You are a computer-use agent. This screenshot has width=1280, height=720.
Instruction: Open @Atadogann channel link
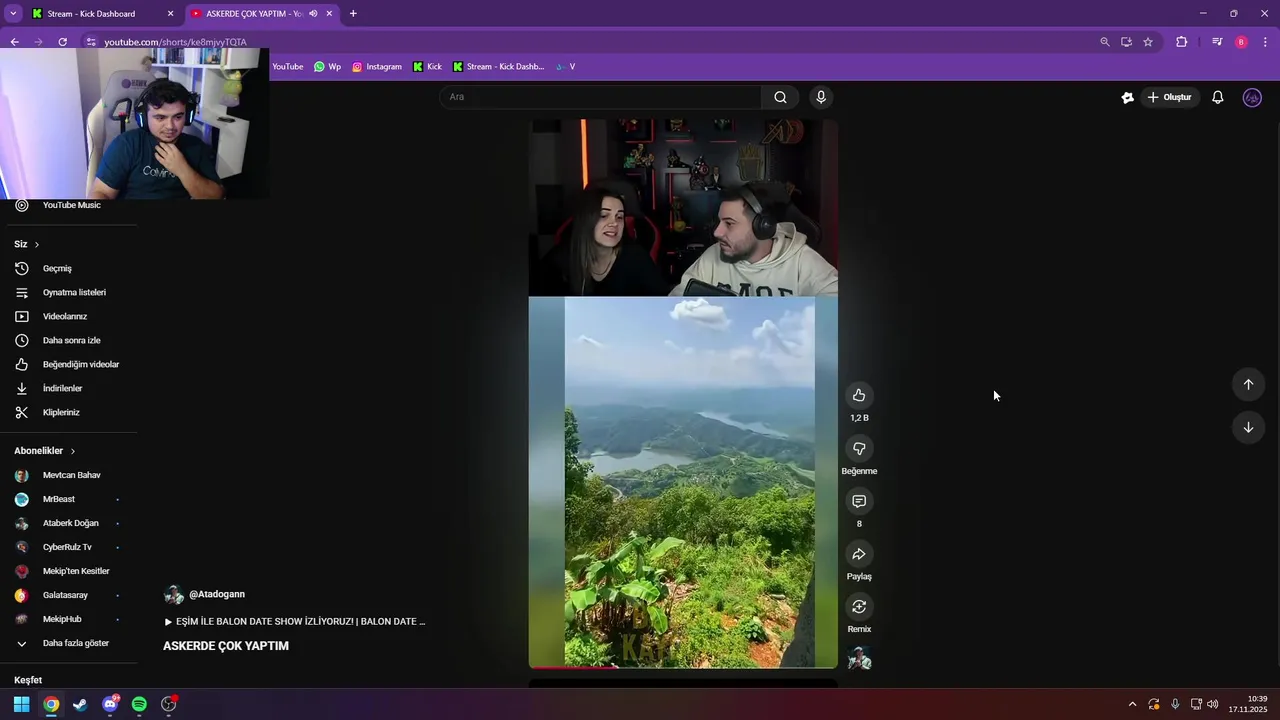coord(217,594)
